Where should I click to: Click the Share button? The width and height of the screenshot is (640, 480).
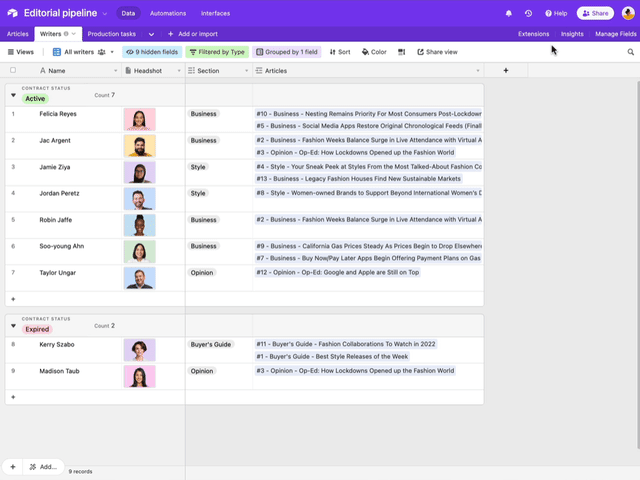pyautogui.click(x=595, y=13)
